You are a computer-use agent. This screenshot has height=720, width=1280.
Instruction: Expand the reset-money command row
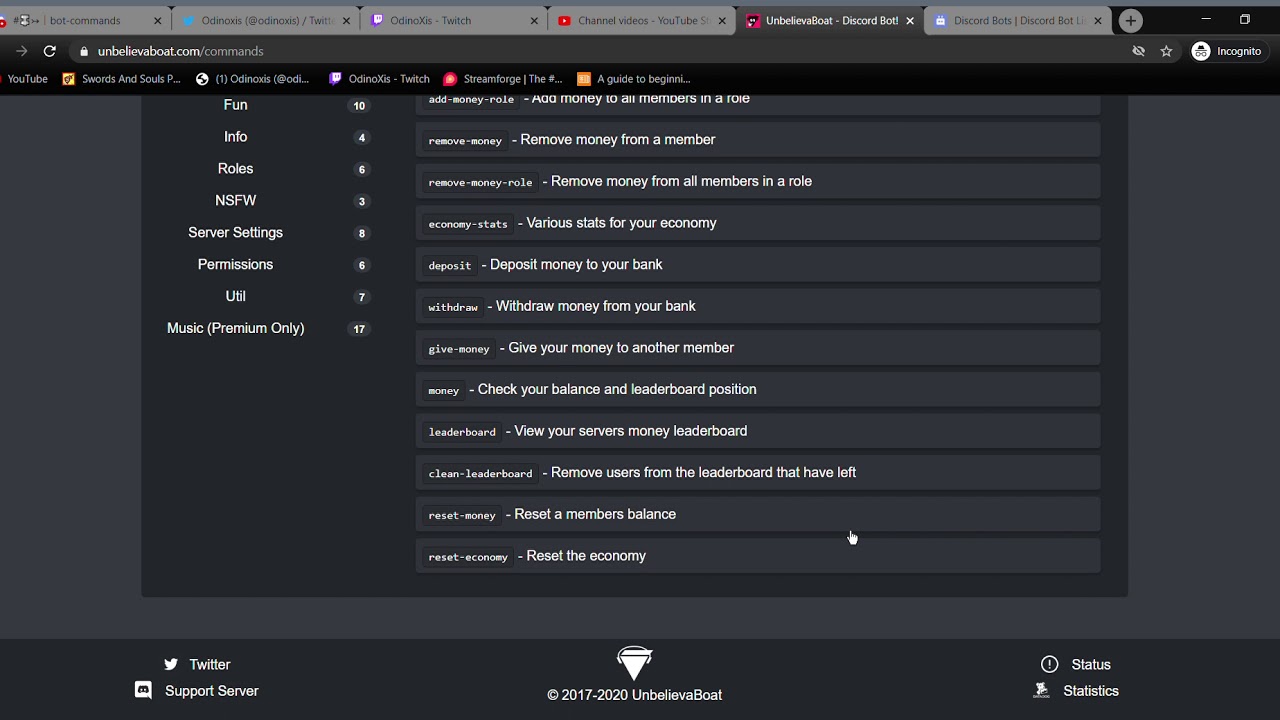coord(758,515)
